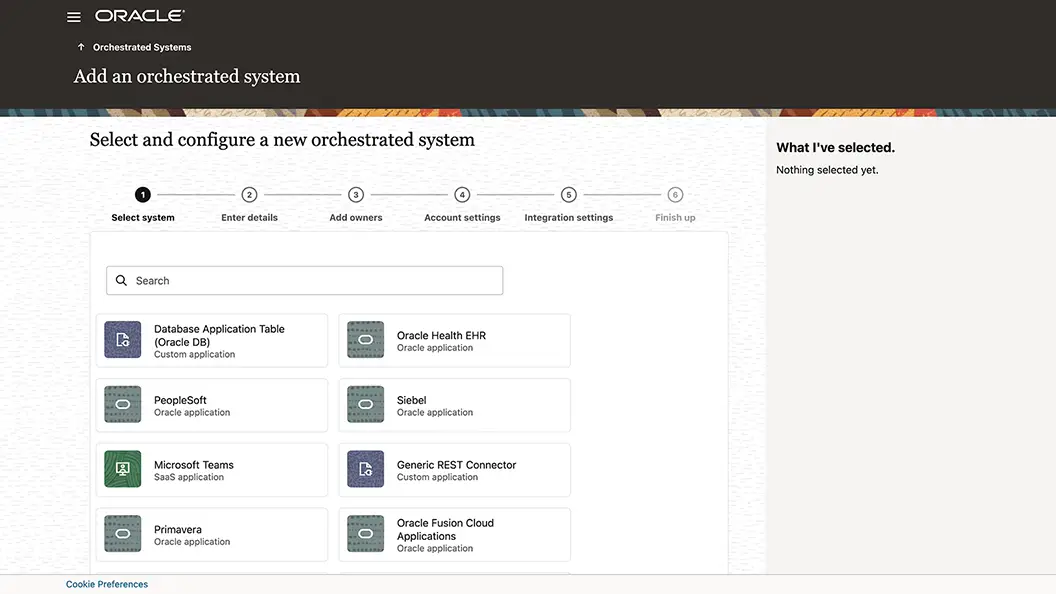Click 'SaaS application' under Microsoft Teams
This screenshot has height=594, width=1056.
tap(189, 477)
